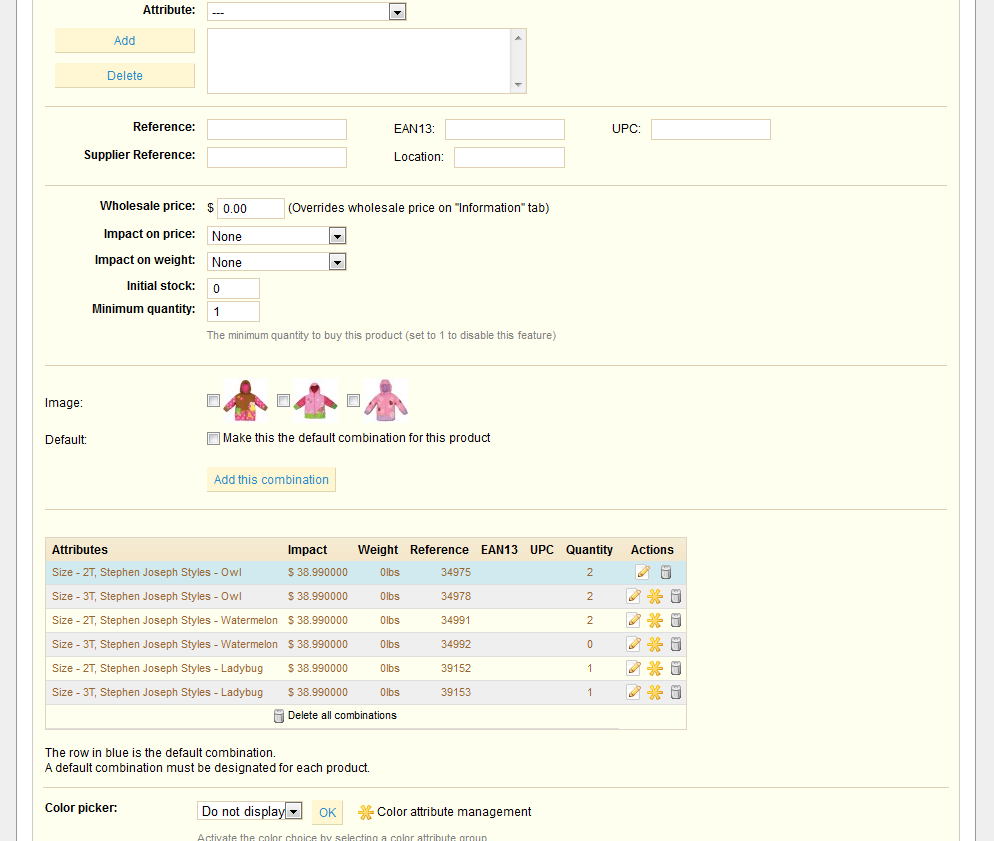Make Size 3T Owl the default combination
This screenshot has height=841, width=994.
pos(655,596)
